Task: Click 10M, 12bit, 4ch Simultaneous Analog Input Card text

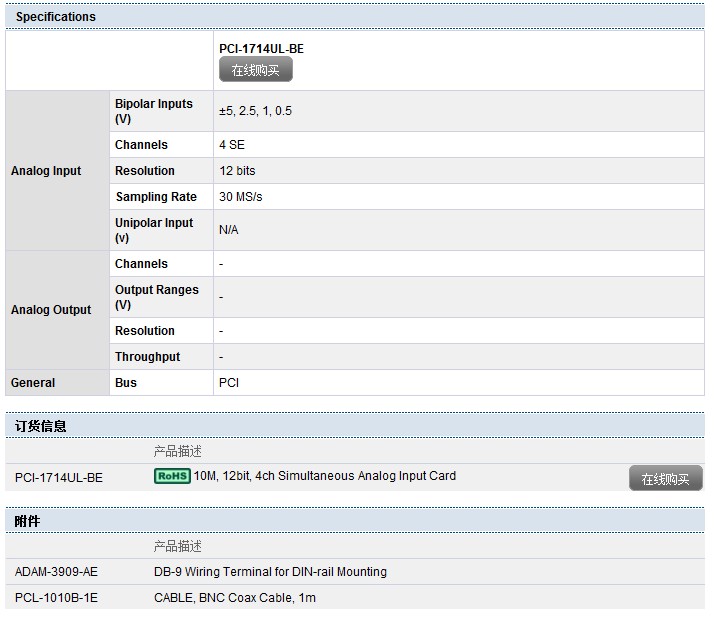Action: click(325, 476)
